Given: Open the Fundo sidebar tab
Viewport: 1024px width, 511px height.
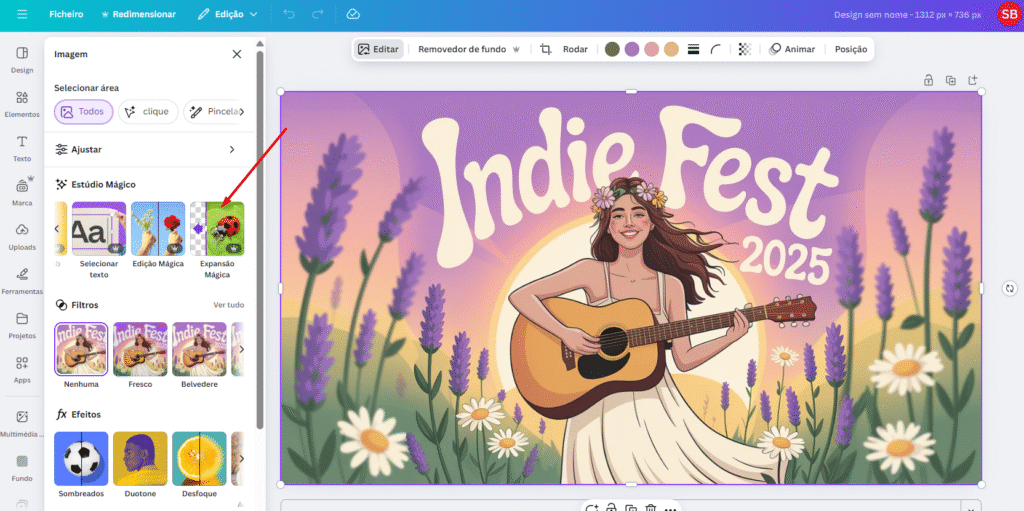Looking at the screenshot, I should [22, 468].
